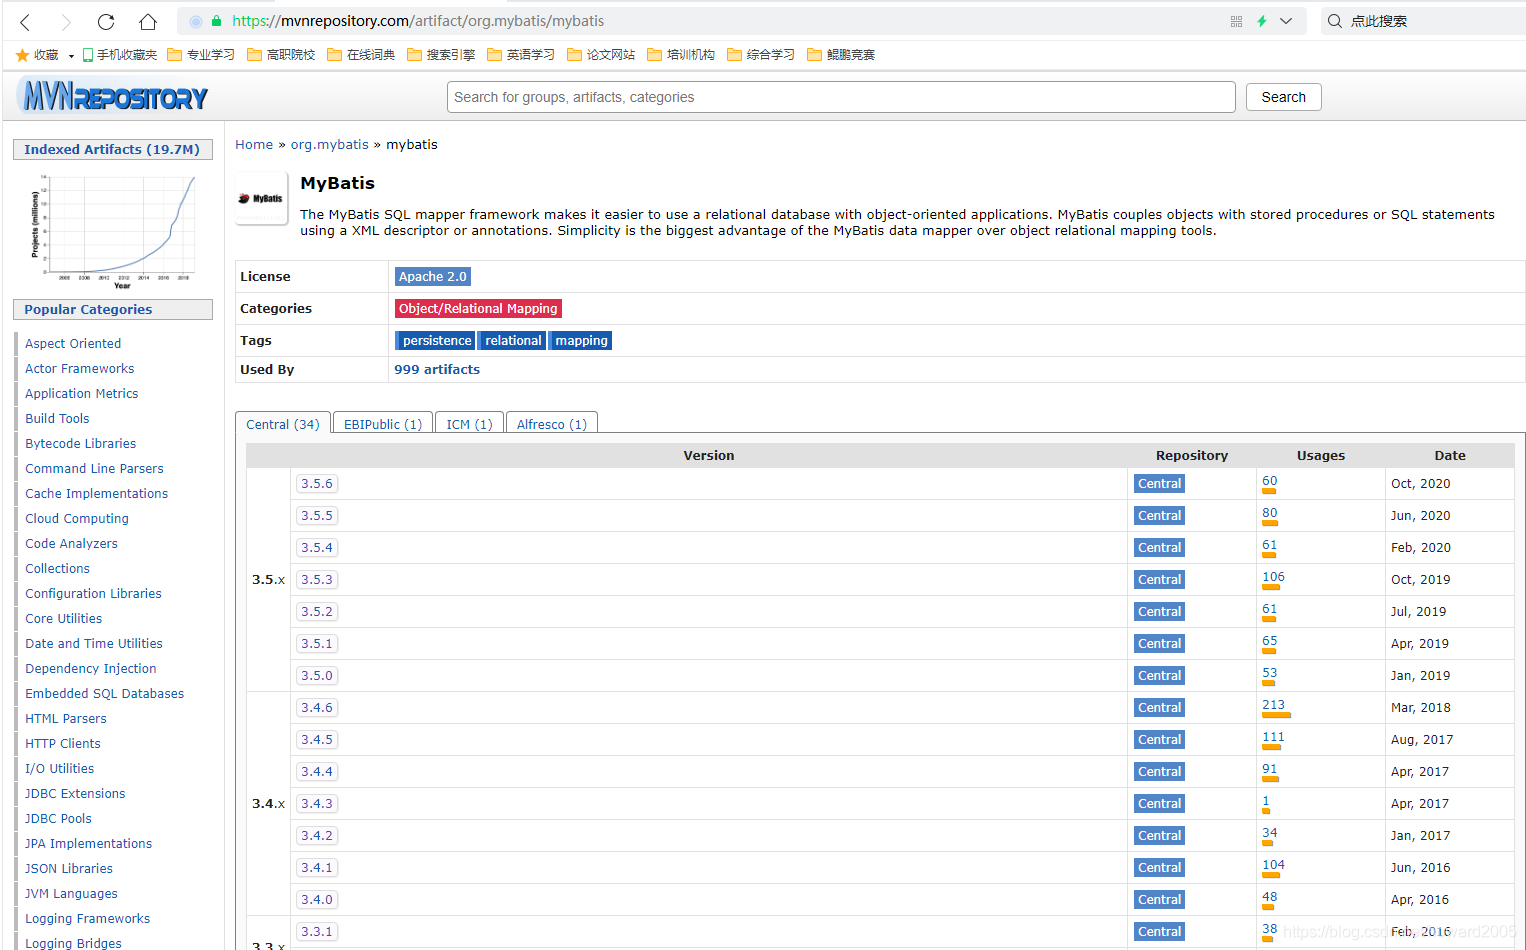1526x950 pixels.
Task: Click the mapping tag
Action: coord(581,341)
